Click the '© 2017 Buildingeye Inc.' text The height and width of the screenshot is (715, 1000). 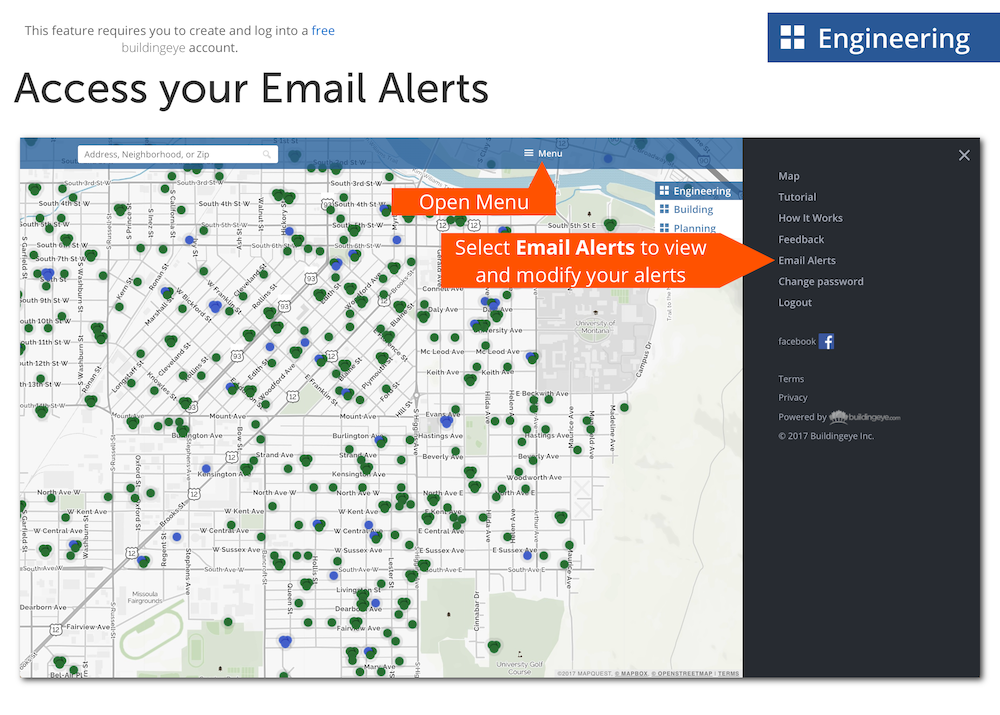tap(826, 436)
